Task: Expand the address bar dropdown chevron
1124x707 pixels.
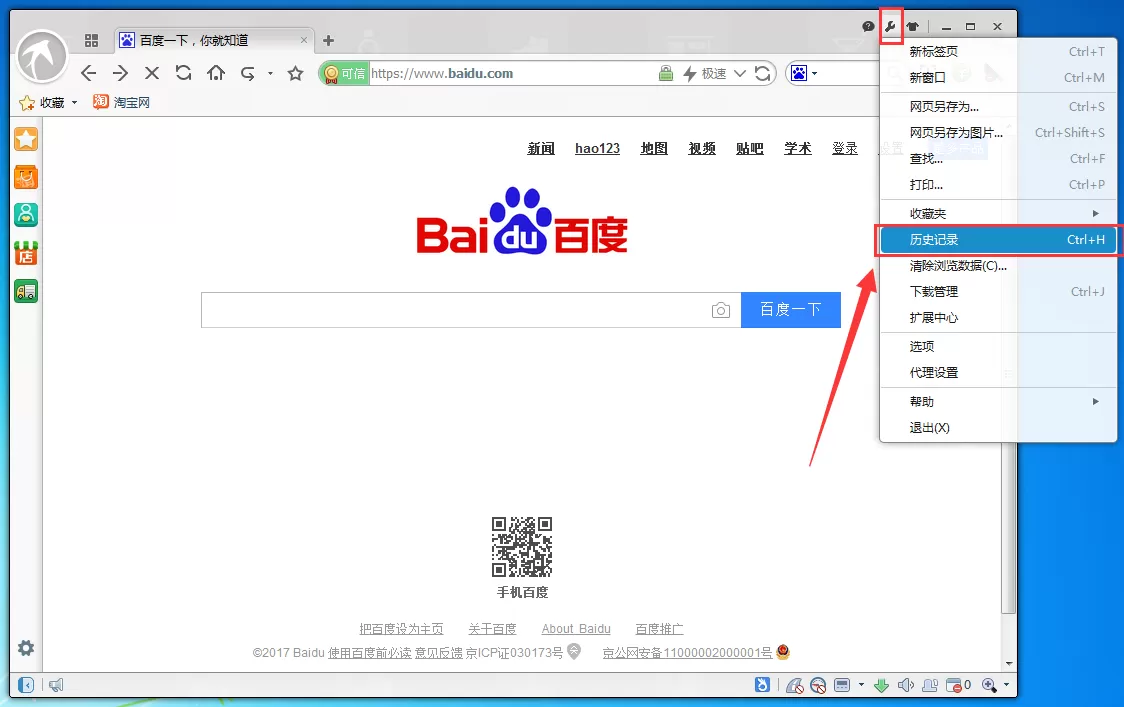Action: [740, 73]
